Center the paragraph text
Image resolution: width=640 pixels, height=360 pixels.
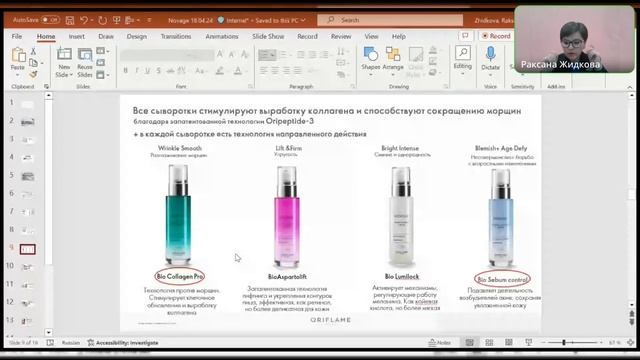275,71
